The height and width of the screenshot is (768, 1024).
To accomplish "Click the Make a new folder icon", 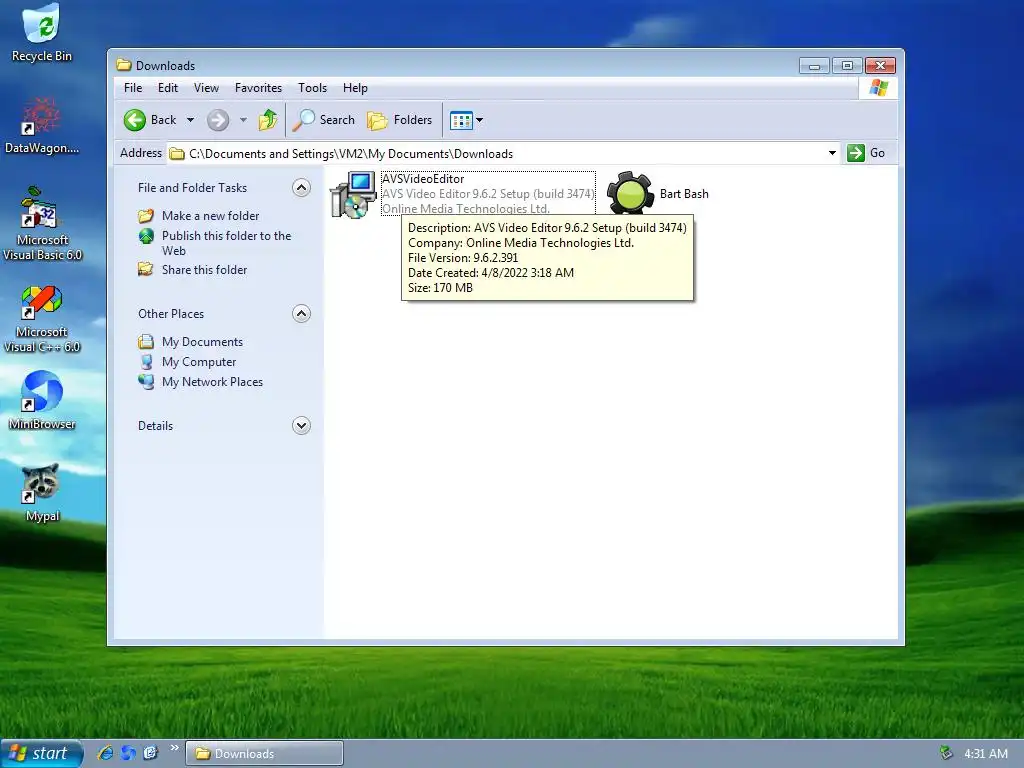I will coord(146,216).
